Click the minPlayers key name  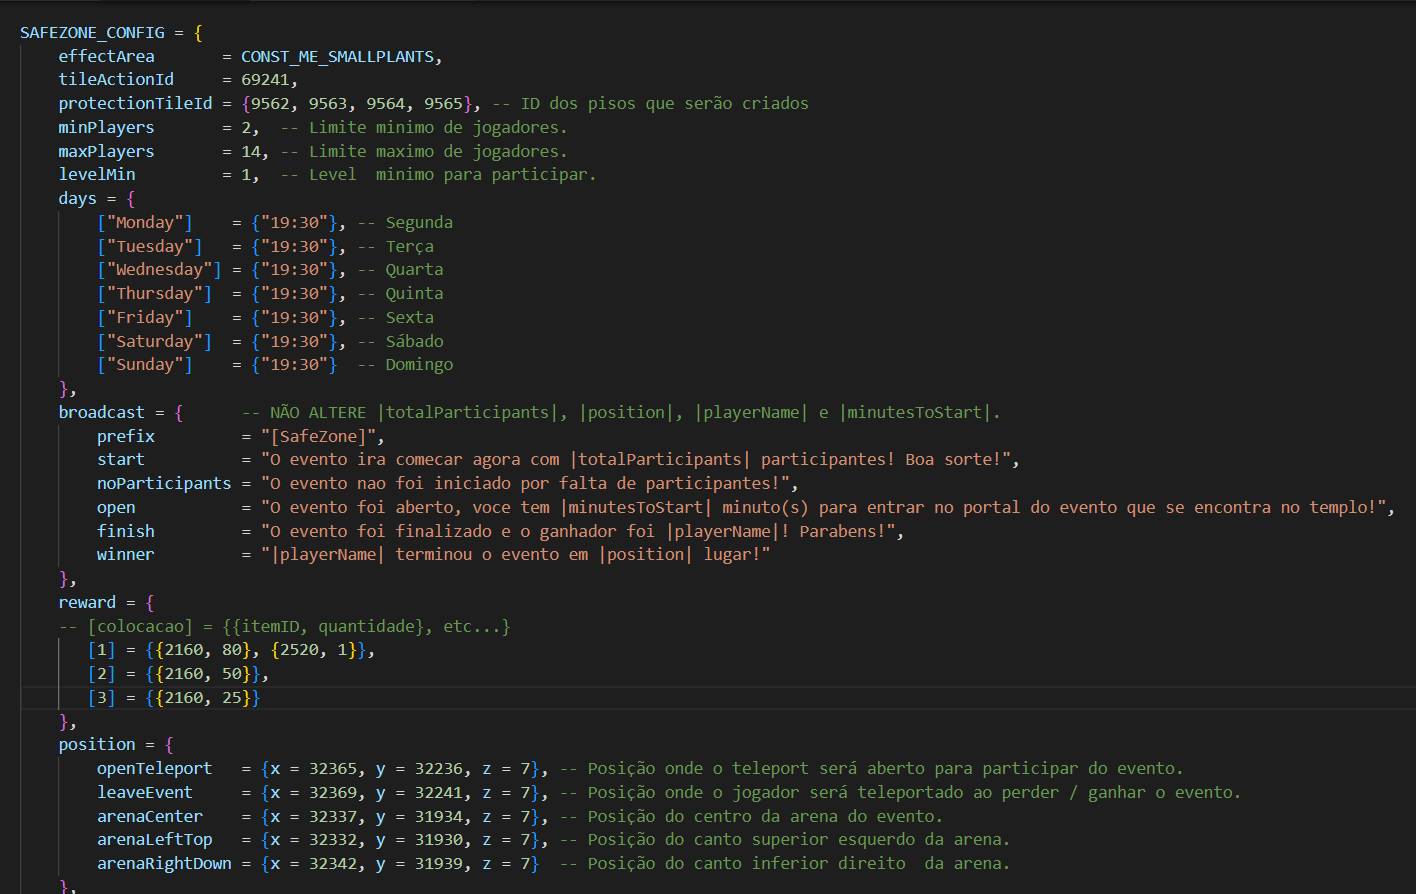(x=106, y=128)
